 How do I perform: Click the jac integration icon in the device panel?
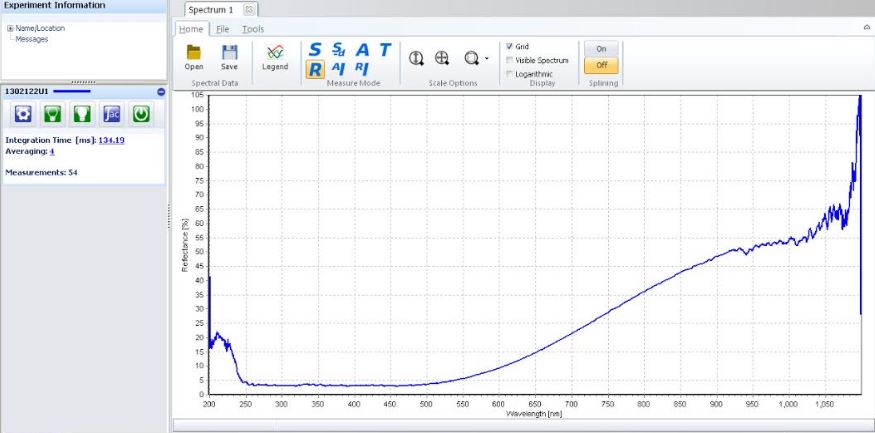tap(112, 114)
